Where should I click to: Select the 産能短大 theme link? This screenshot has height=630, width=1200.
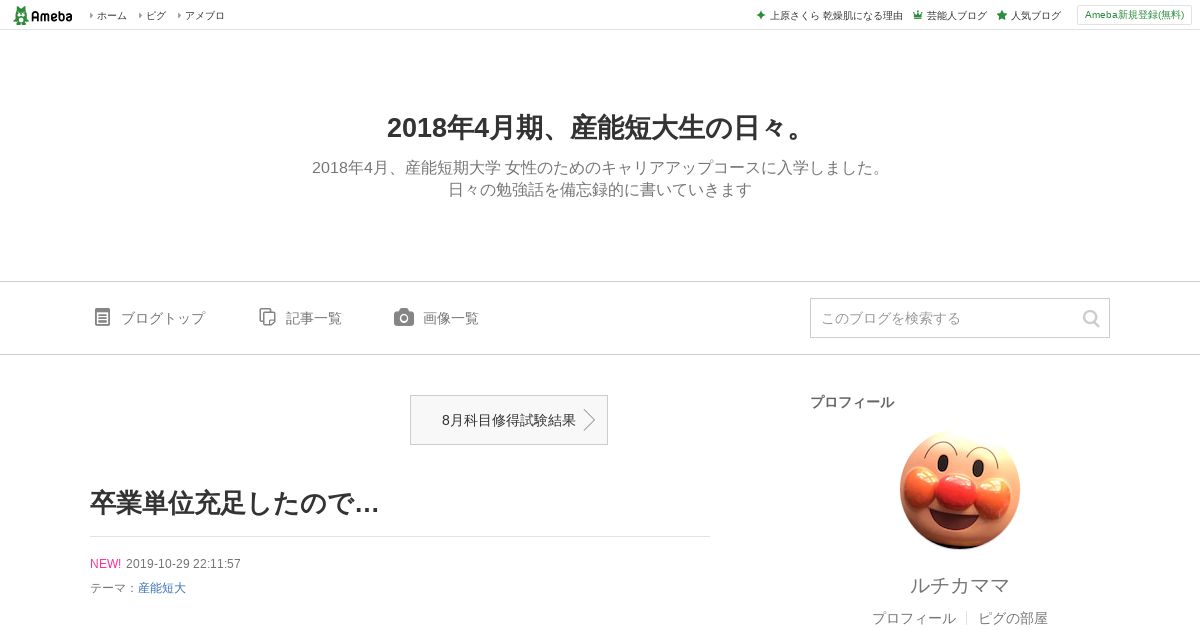(x=162, y=588)
